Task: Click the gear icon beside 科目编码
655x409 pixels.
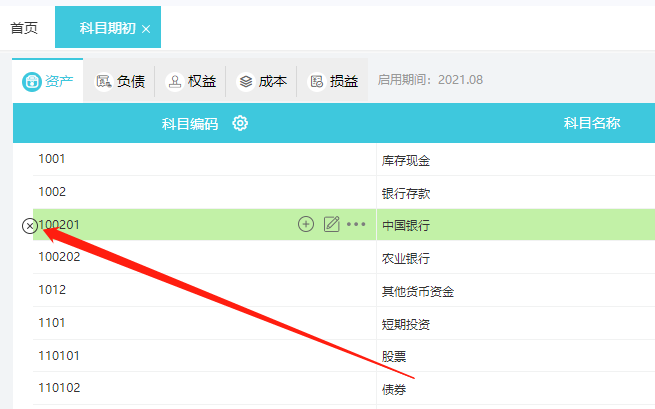Action: point(240,123)
